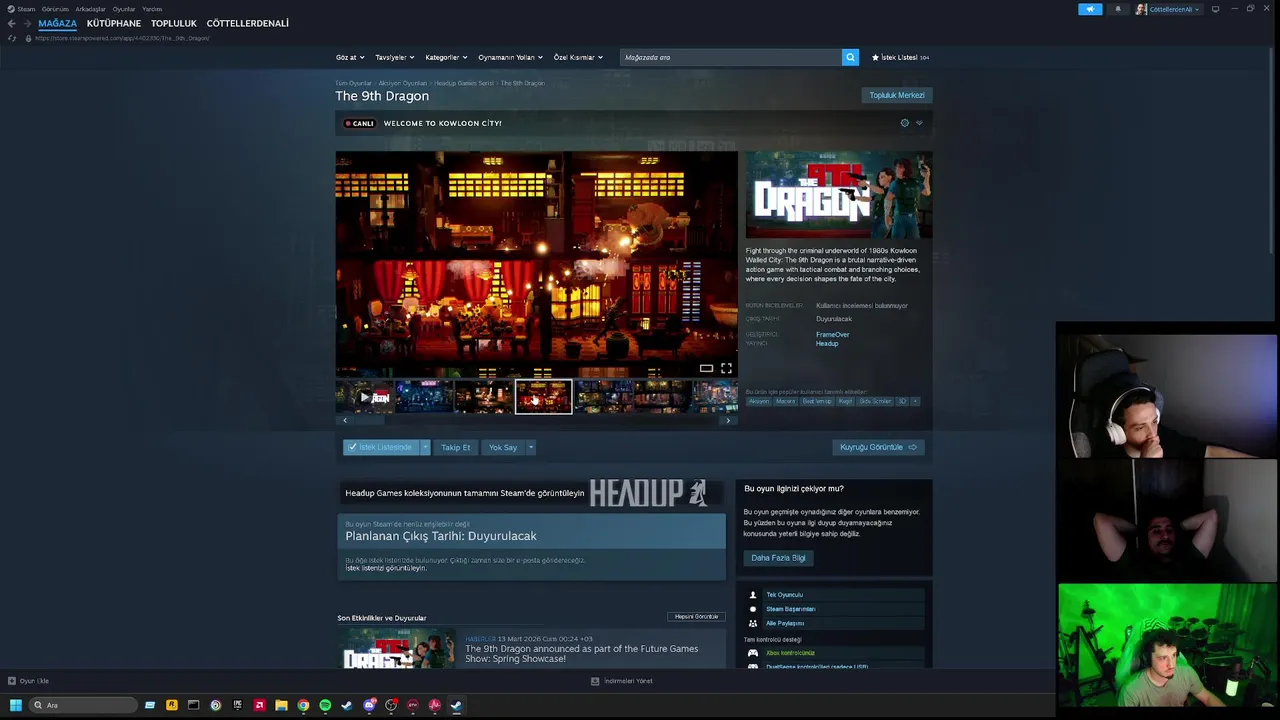
Task: Click the Mağazada ara search field
Action: [730, 57]
